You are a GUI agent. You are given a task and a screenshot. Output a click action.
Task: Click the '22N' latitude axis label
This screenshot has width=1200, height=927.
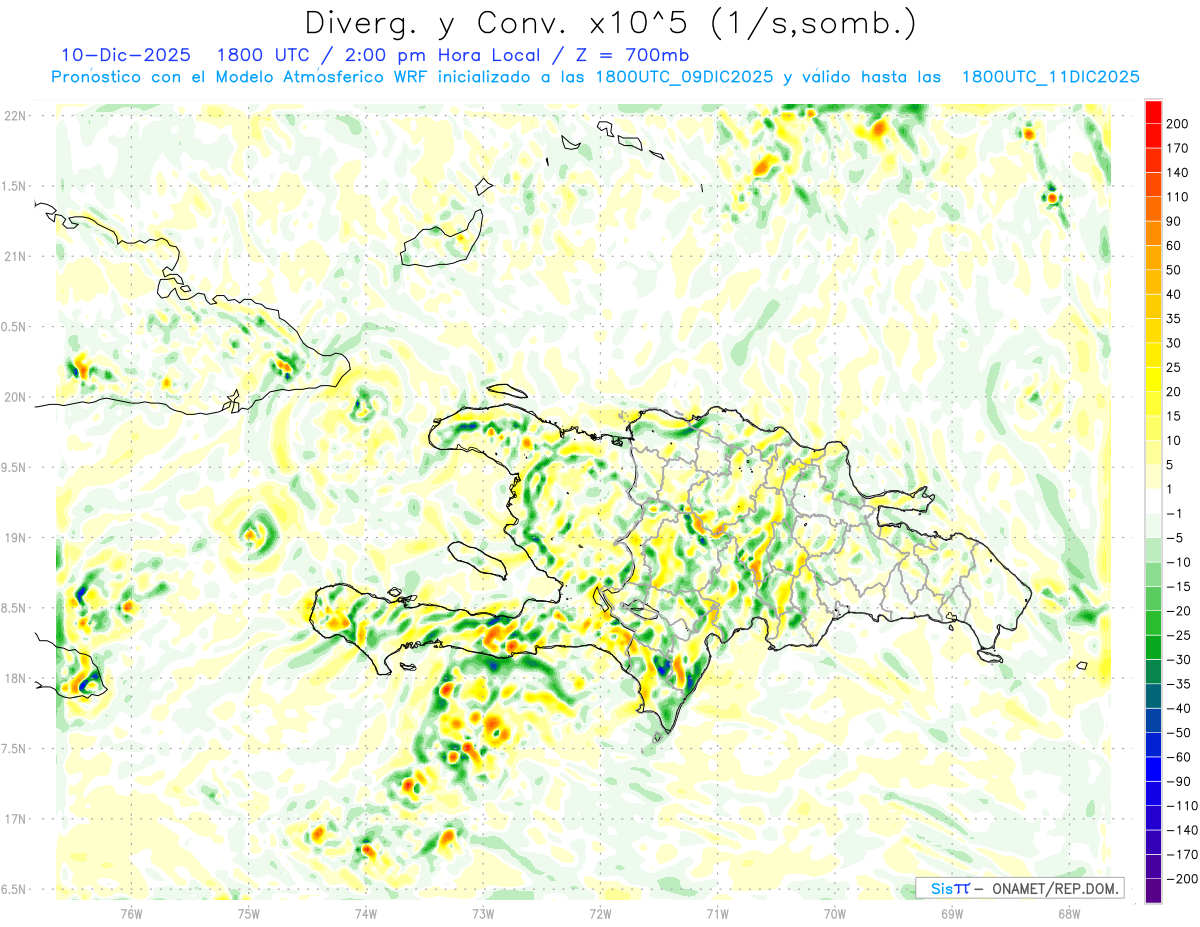16,115
